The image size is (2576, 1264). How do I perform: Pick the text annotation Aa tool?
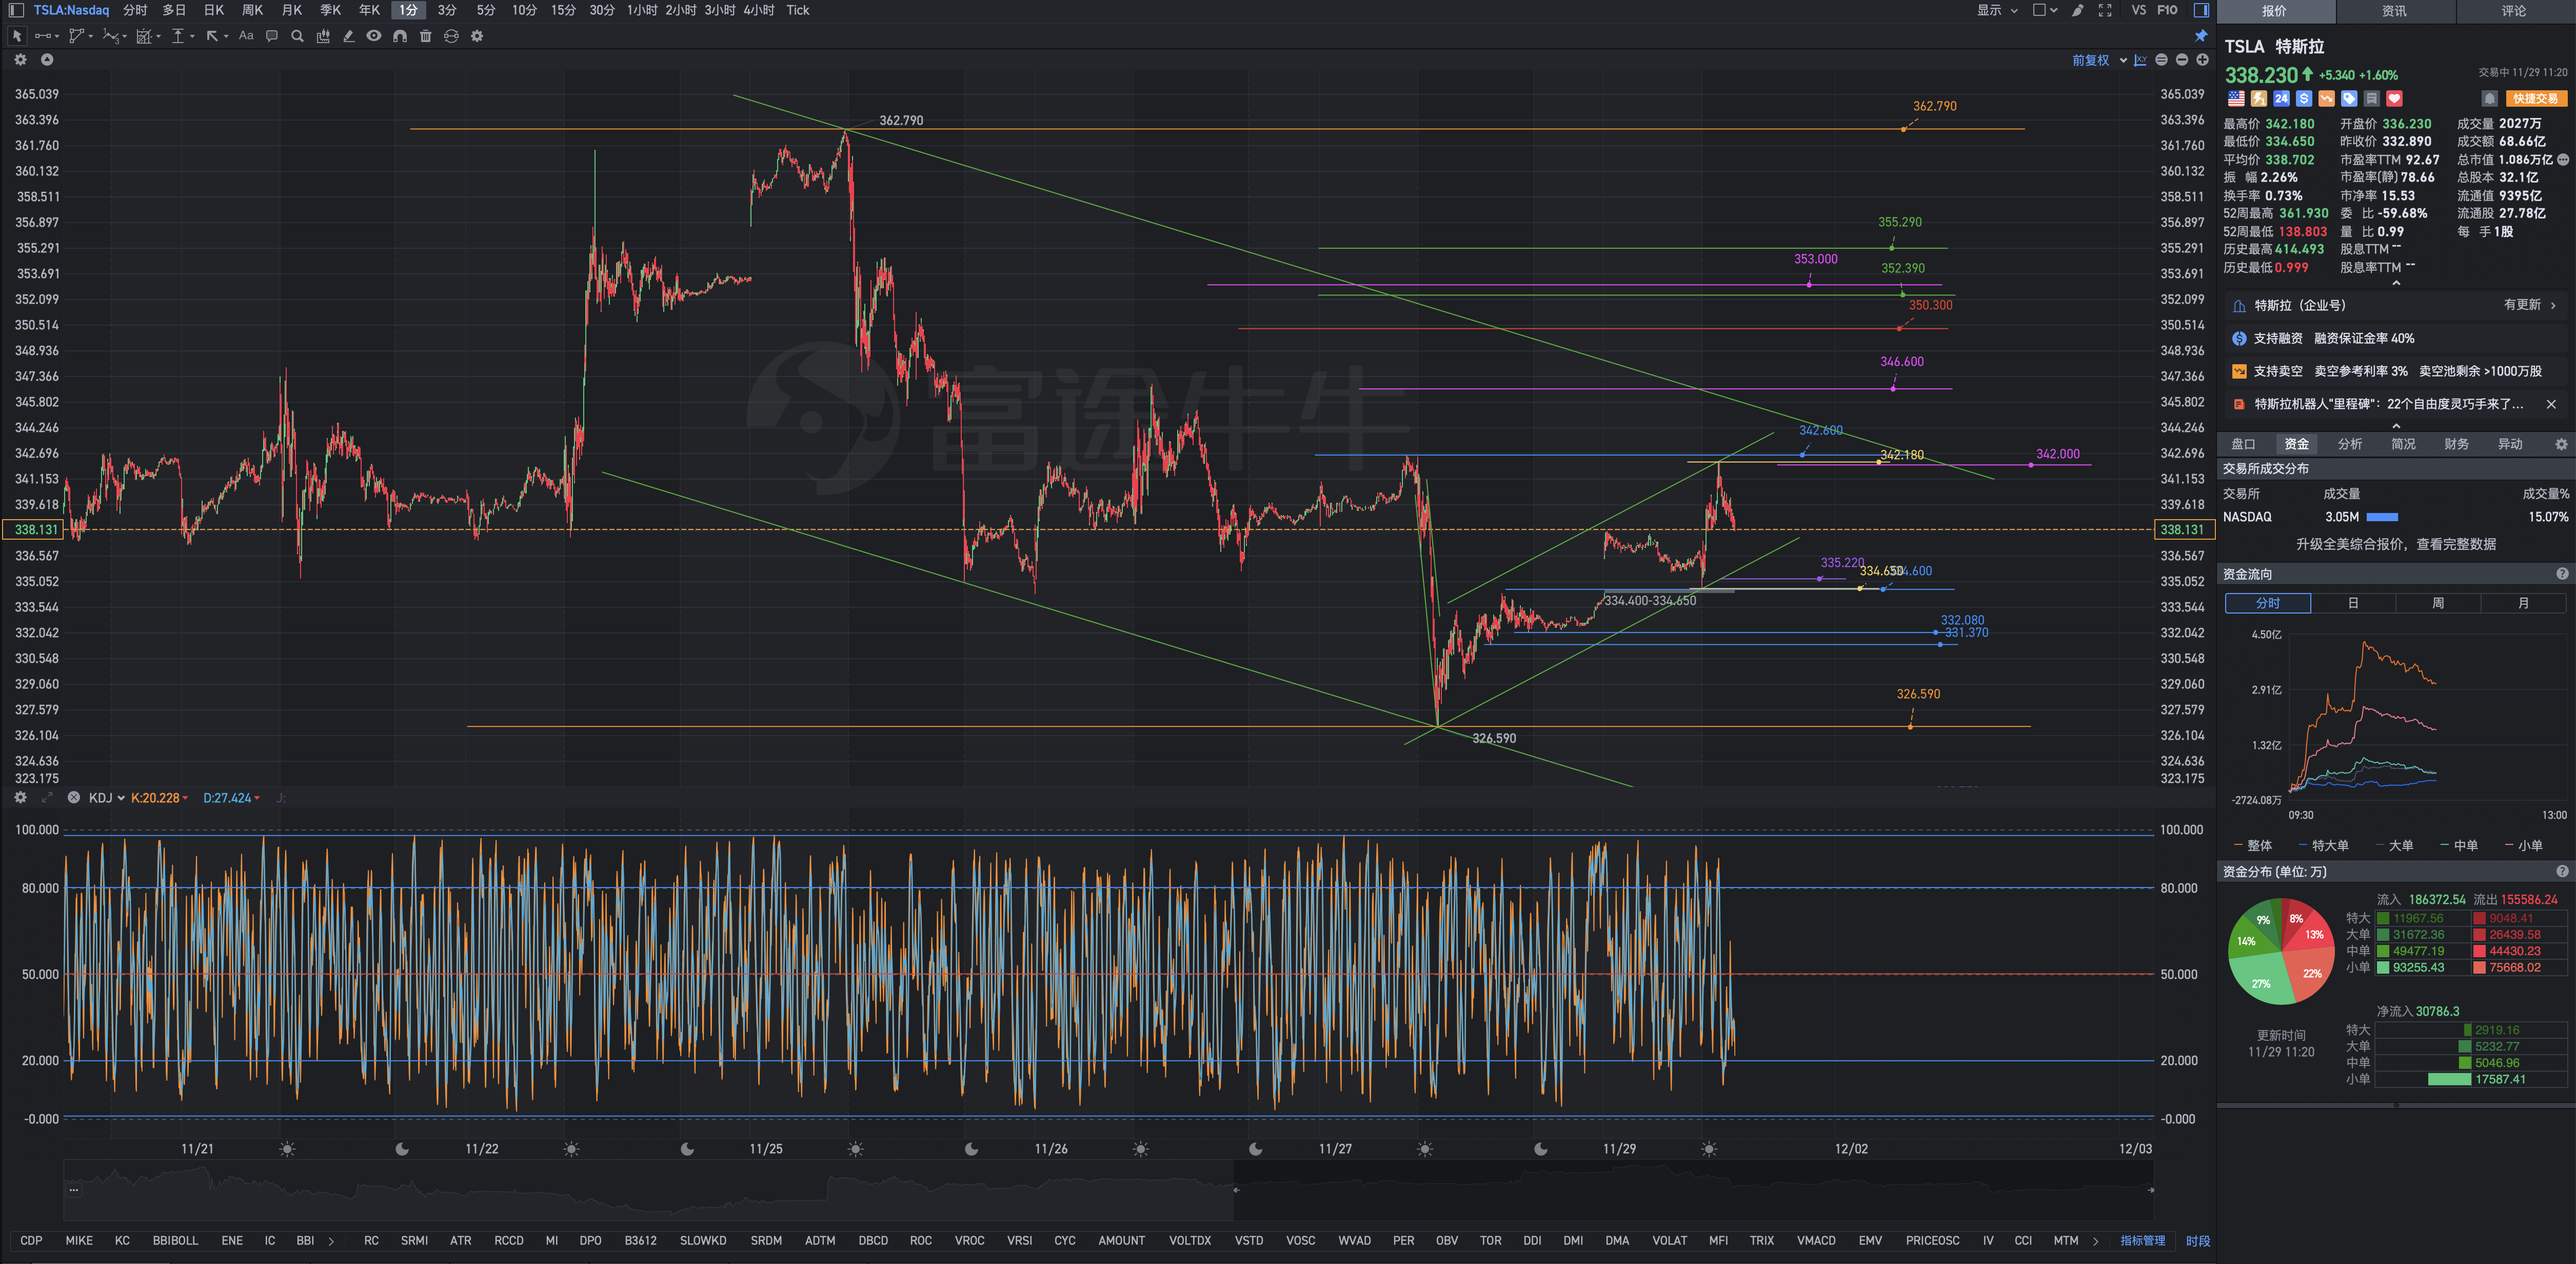(x=246, y=36)
